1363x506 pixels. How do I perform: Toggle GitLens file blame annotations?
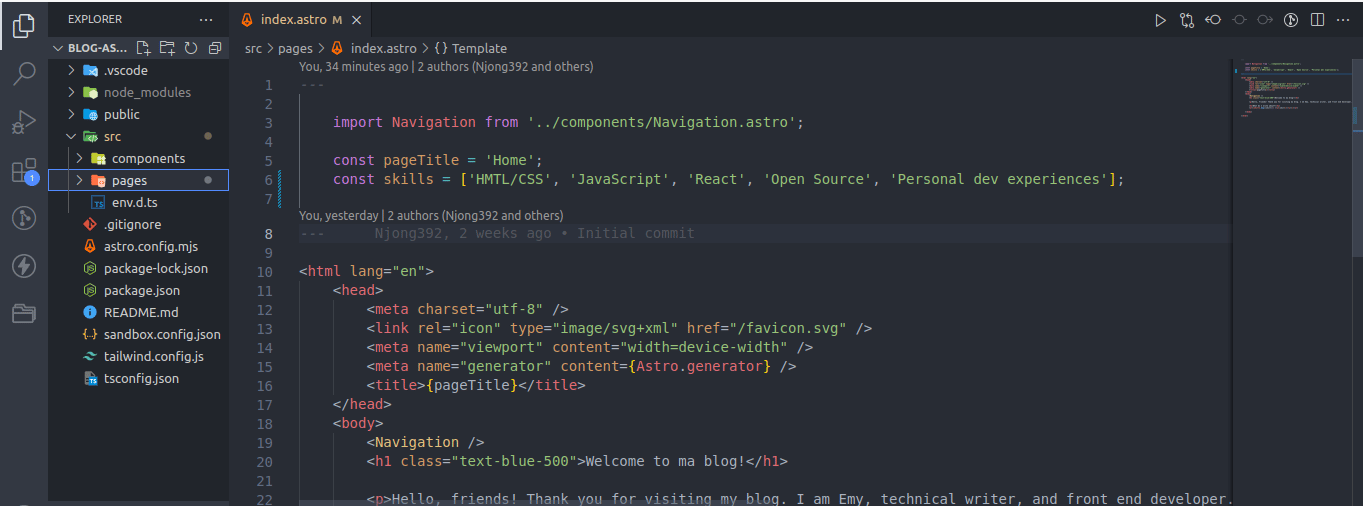[1291, 19]
